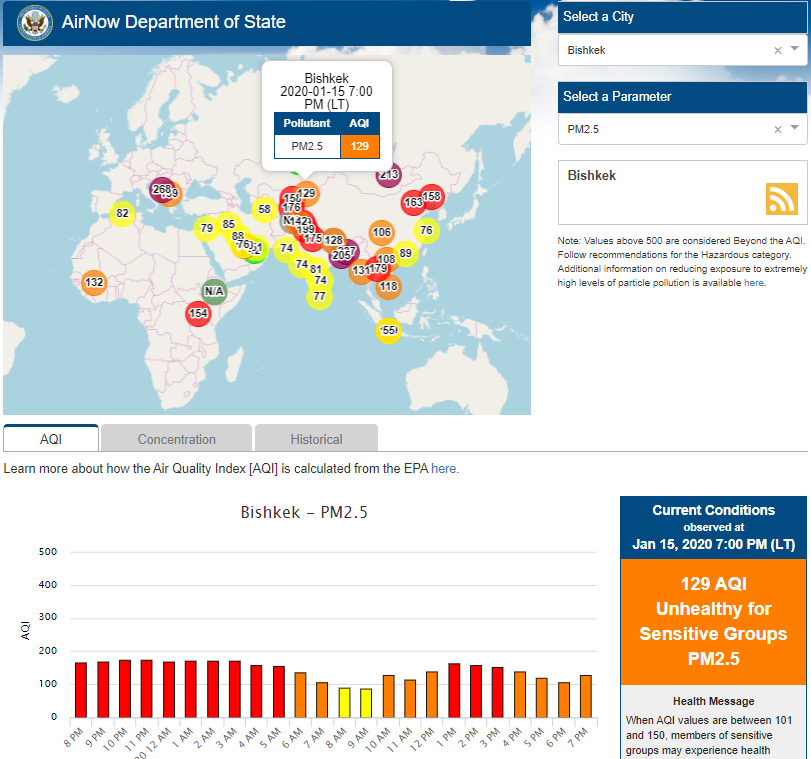
Task: Click the green N/A map marker
Action: 214,291
